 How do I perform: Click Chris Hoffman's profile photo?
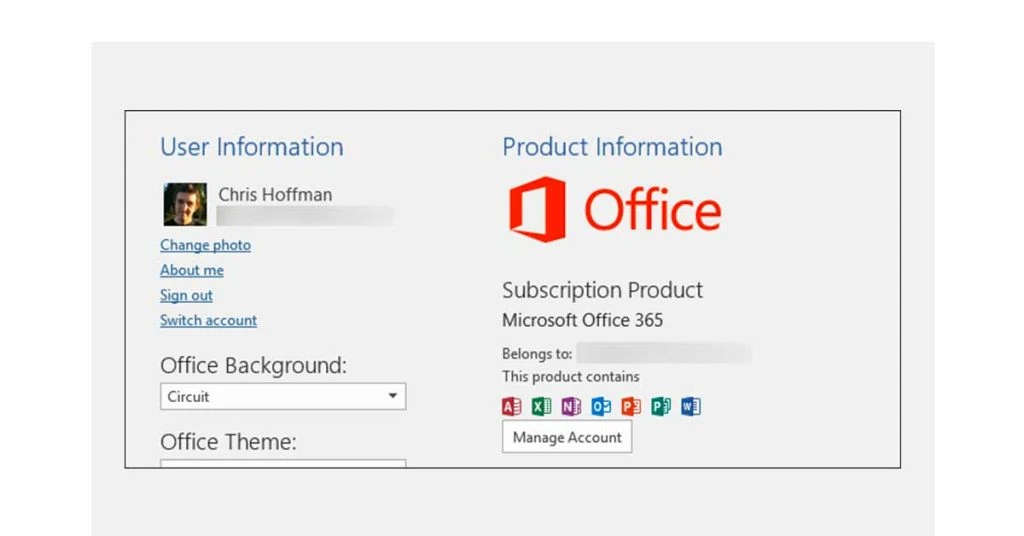[x=185, y=204]
